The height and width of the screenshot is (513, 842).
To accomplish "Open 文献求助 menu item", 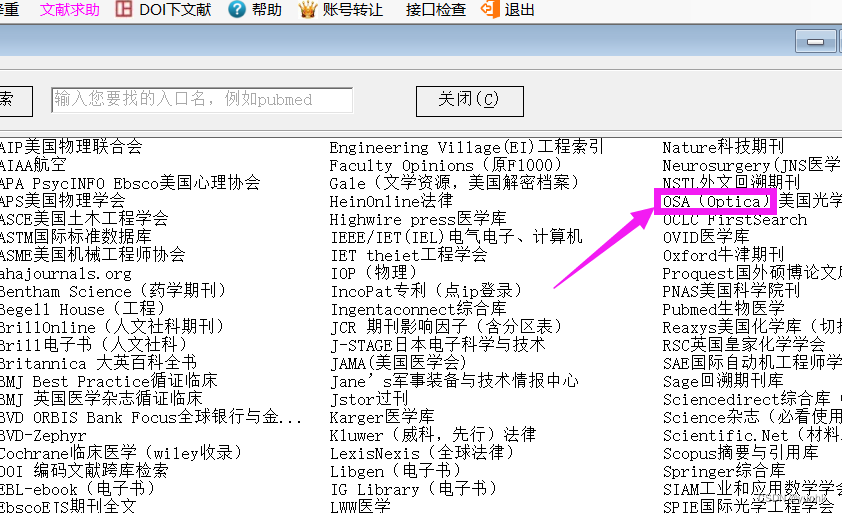I will pyautogui.click(x=70, y=10).
